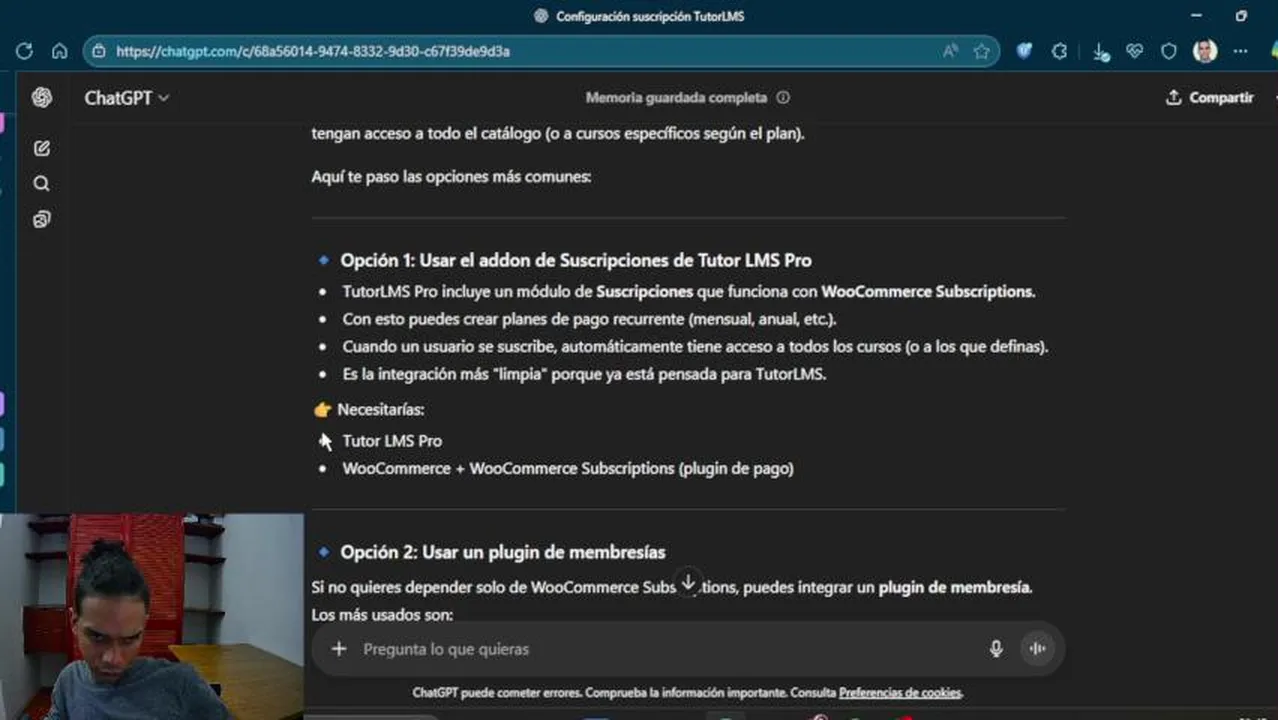Click the webcam video overlay thumbnail

[x=152, y=617]
